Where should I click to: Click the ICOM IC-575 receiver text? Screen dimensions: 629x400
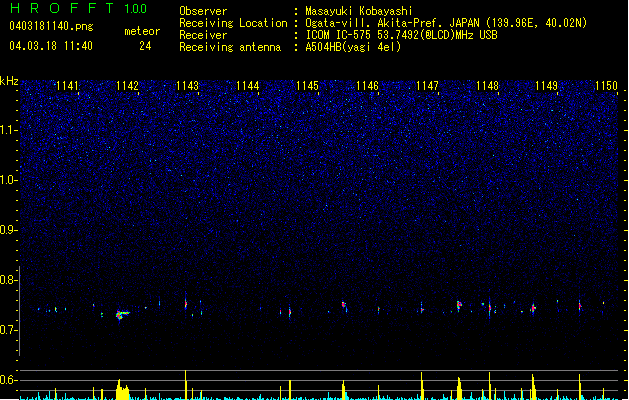(x=401, y=35)
